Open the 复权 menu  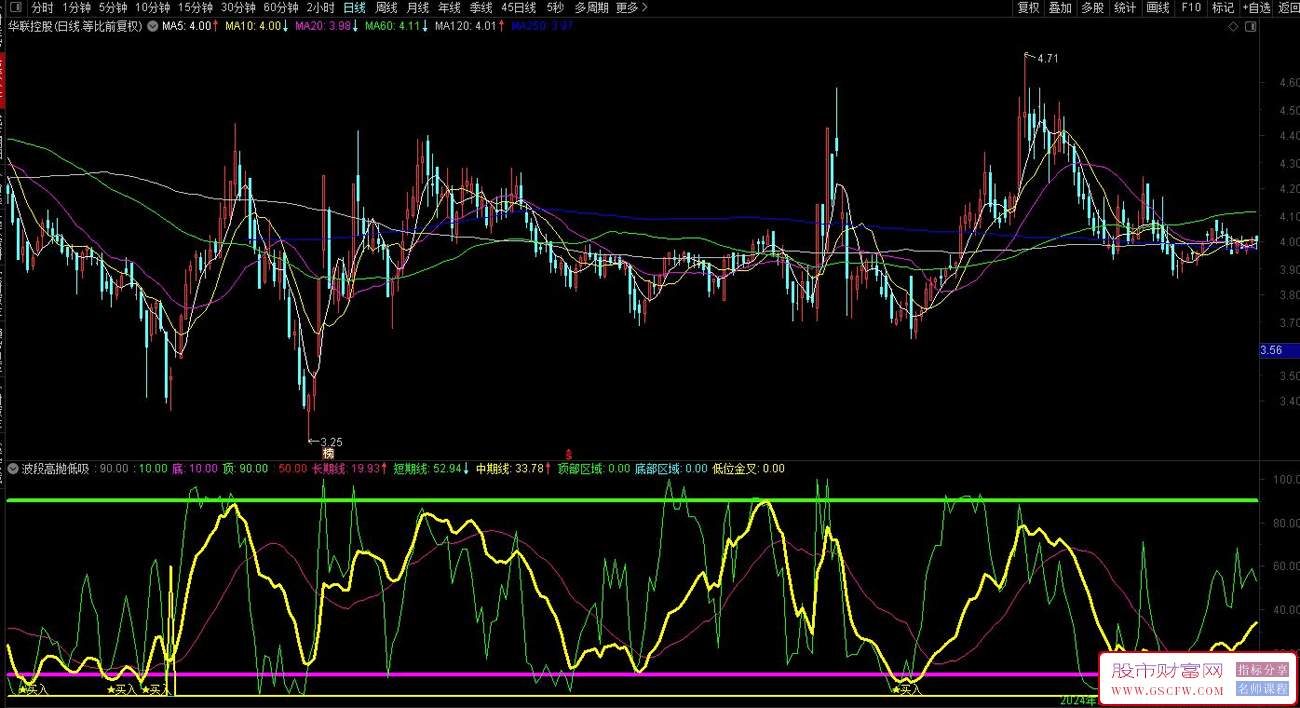1028,8
